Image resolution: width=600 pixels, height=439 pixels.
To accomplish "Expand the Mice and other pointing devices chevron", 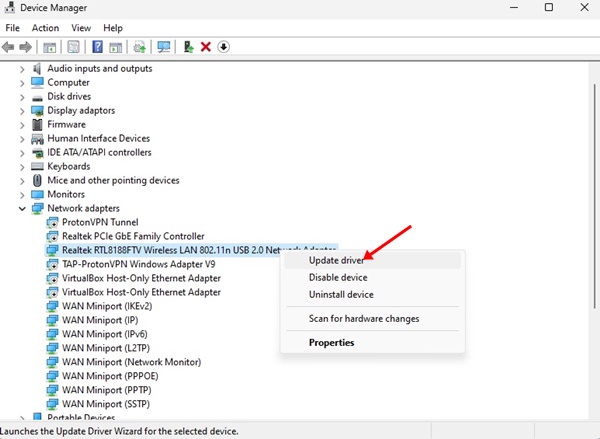I will click(22, 181).
